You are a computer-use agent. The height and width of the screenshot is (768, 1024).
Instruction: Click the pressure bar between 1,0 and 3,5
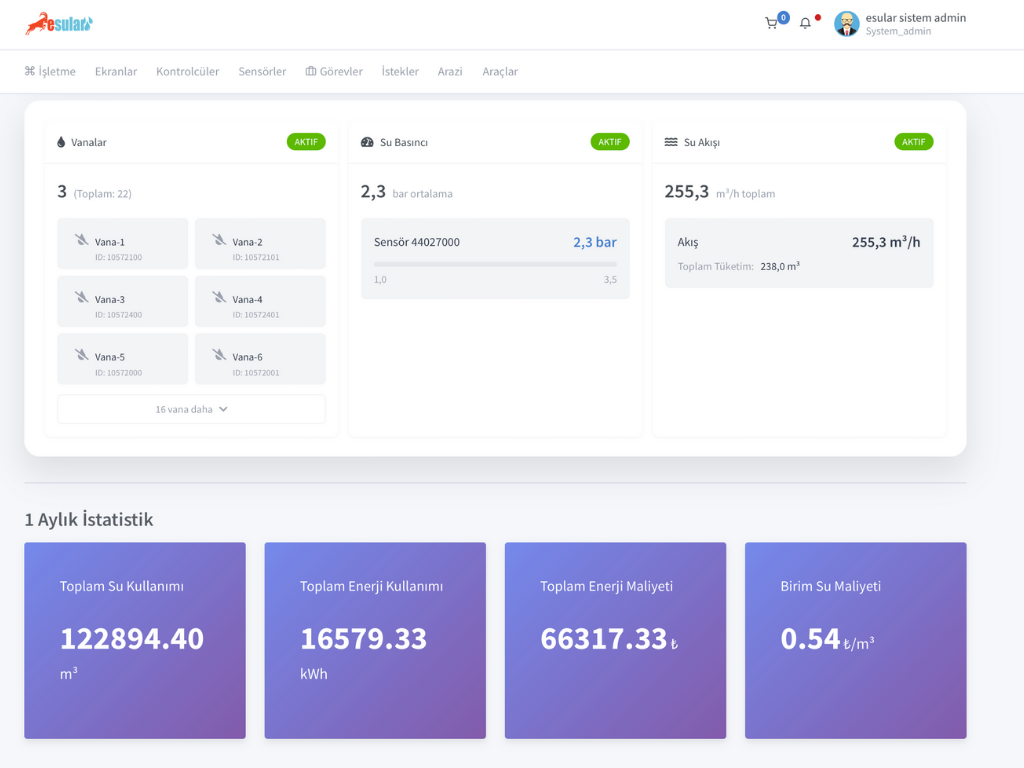point(494,262)
